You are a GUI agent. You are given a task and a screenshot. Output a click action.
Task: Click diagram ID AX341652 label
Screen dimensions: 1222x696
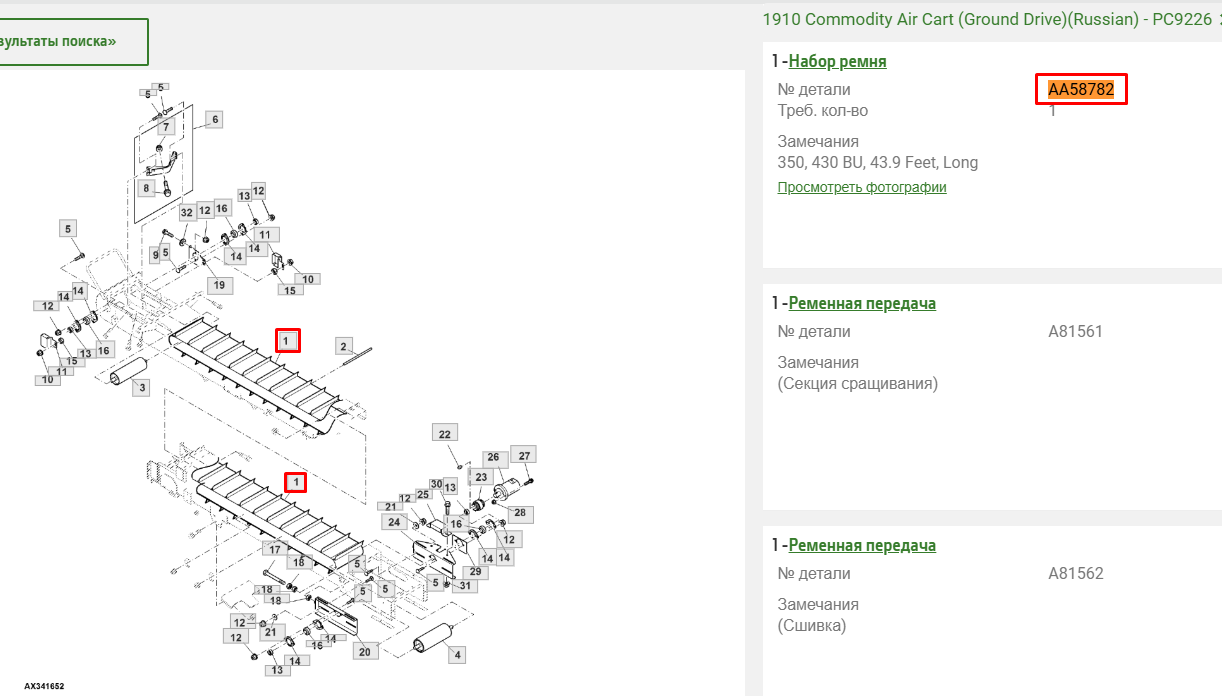click(44, 686)
